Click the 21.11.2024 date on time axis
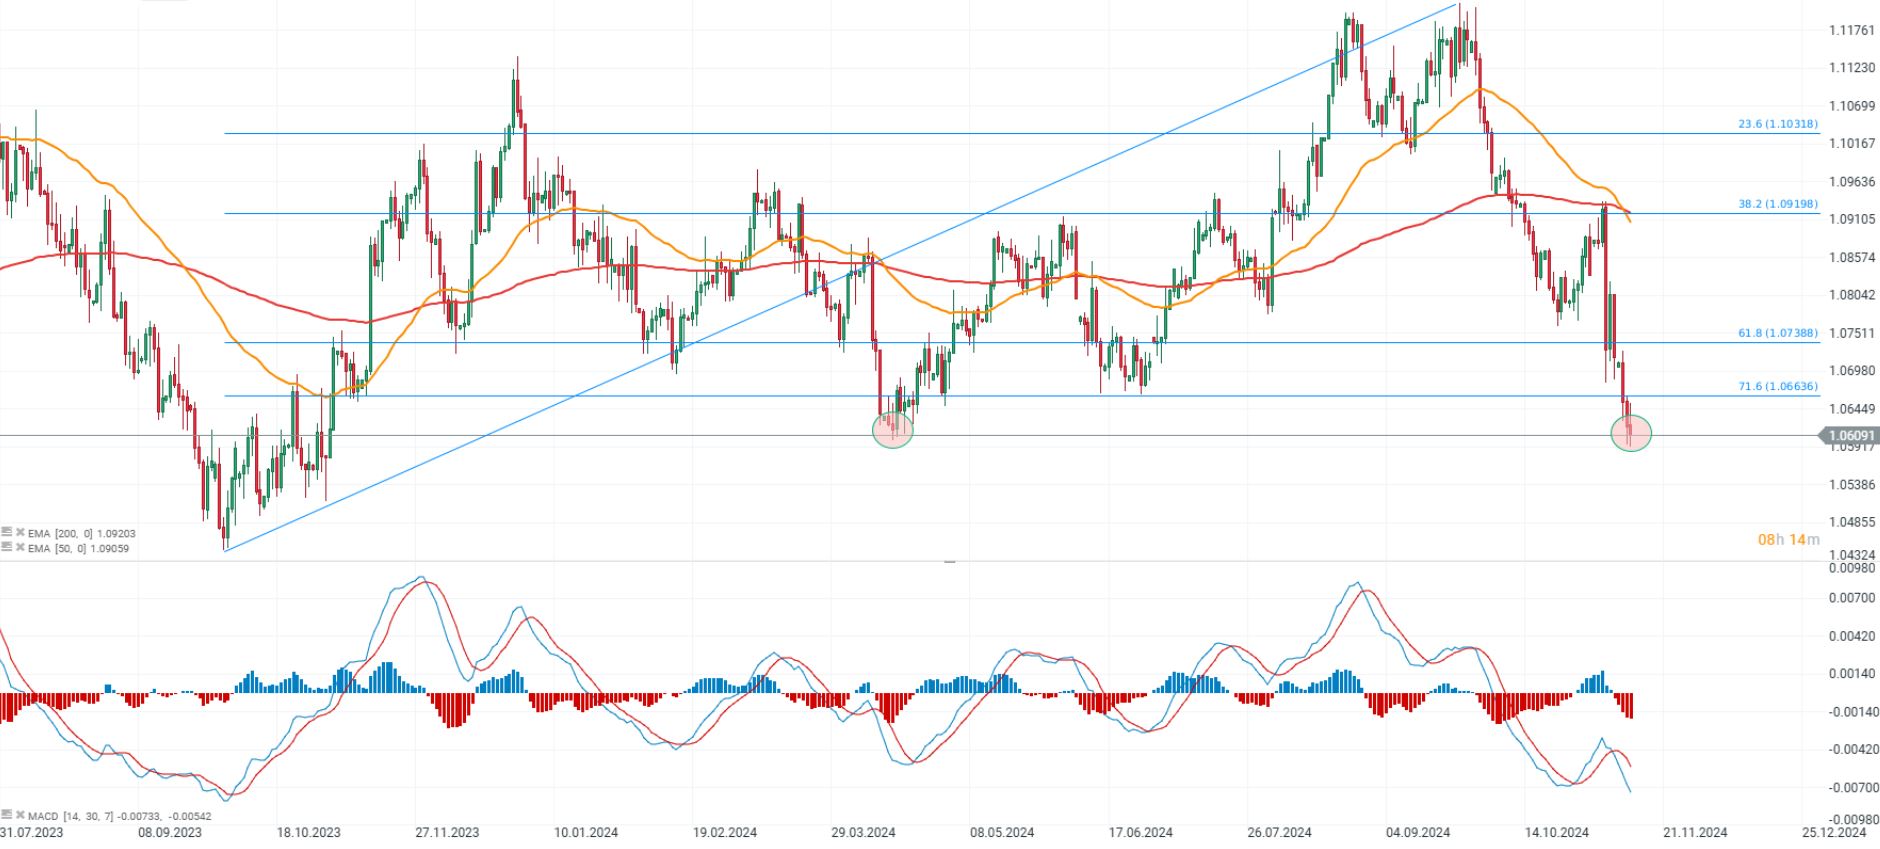The height and width of the screenshot is (849, 1880). click(x=1695, y=832)
